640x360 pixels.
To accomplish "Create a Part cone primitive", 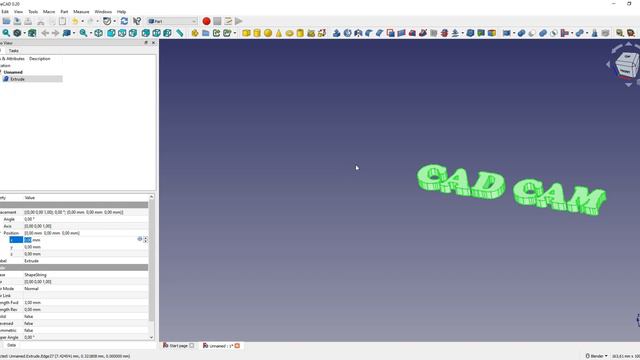I will (278, 33).
